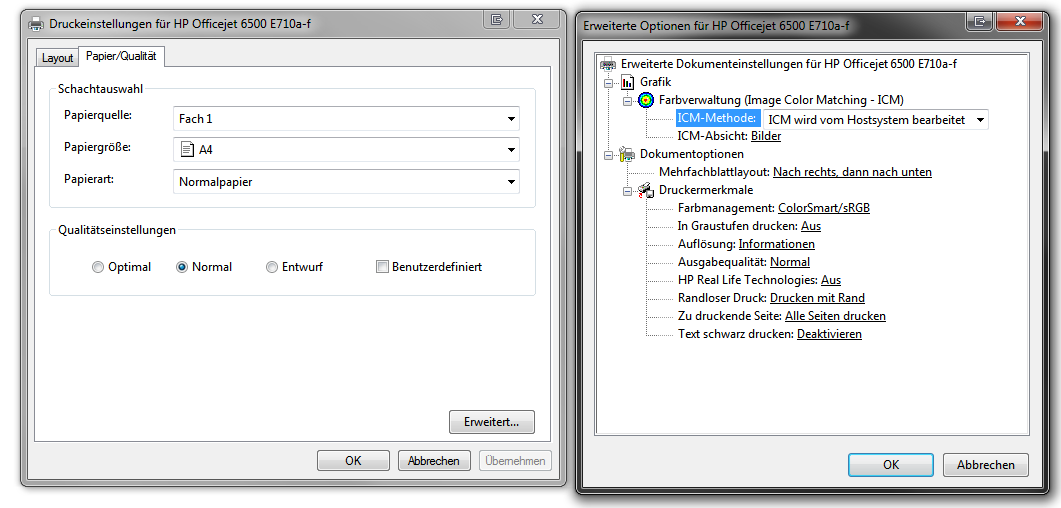Image resolution: width=1061 pixels, height=508 pixels.
Task: Click the In Graustufen drucken value Aus
Action: tap(811, 226)
